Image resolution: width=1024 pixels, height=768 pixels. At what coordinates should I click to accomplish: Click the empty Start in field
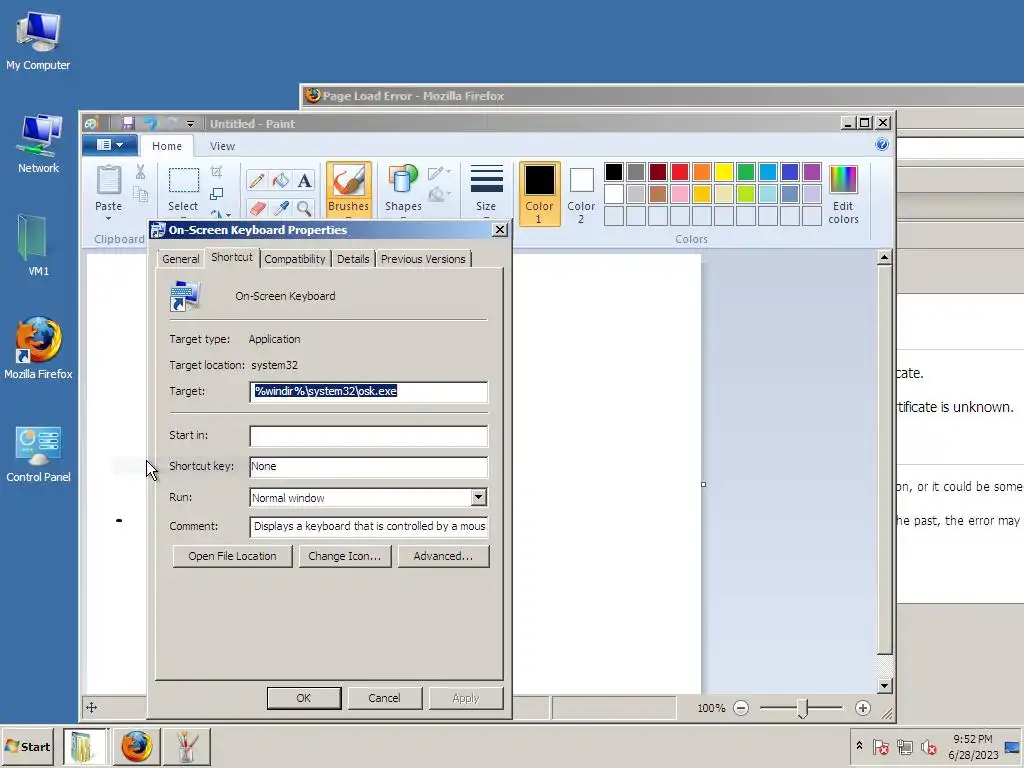(369, 436)
